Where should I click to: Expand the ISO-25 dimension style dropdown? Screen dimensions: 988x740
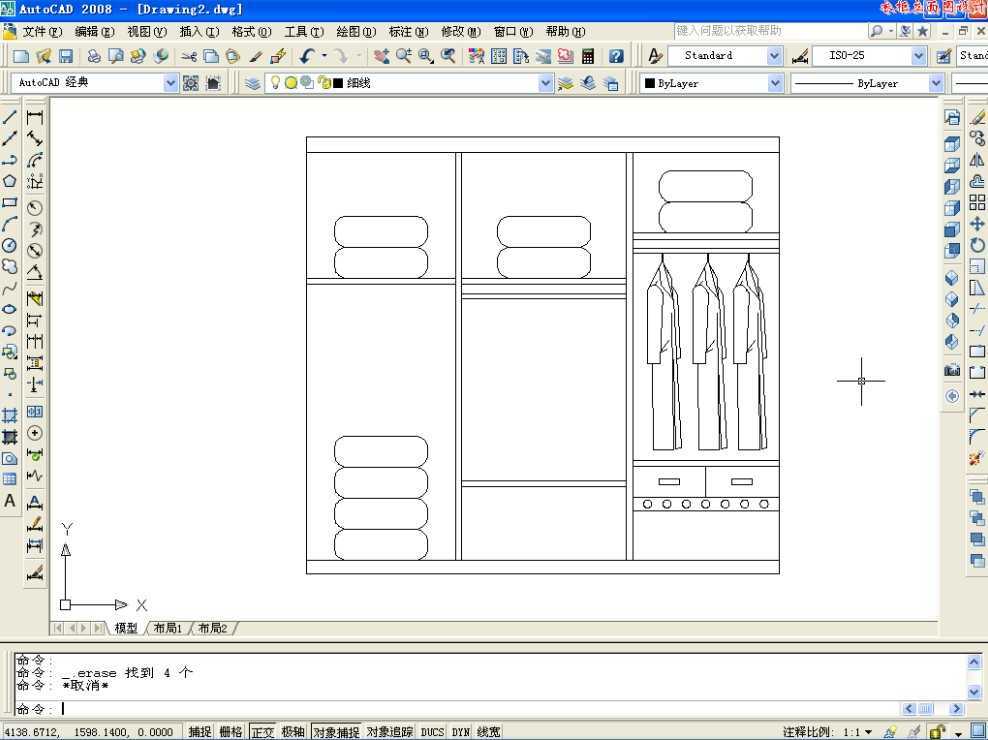[919, 56]
